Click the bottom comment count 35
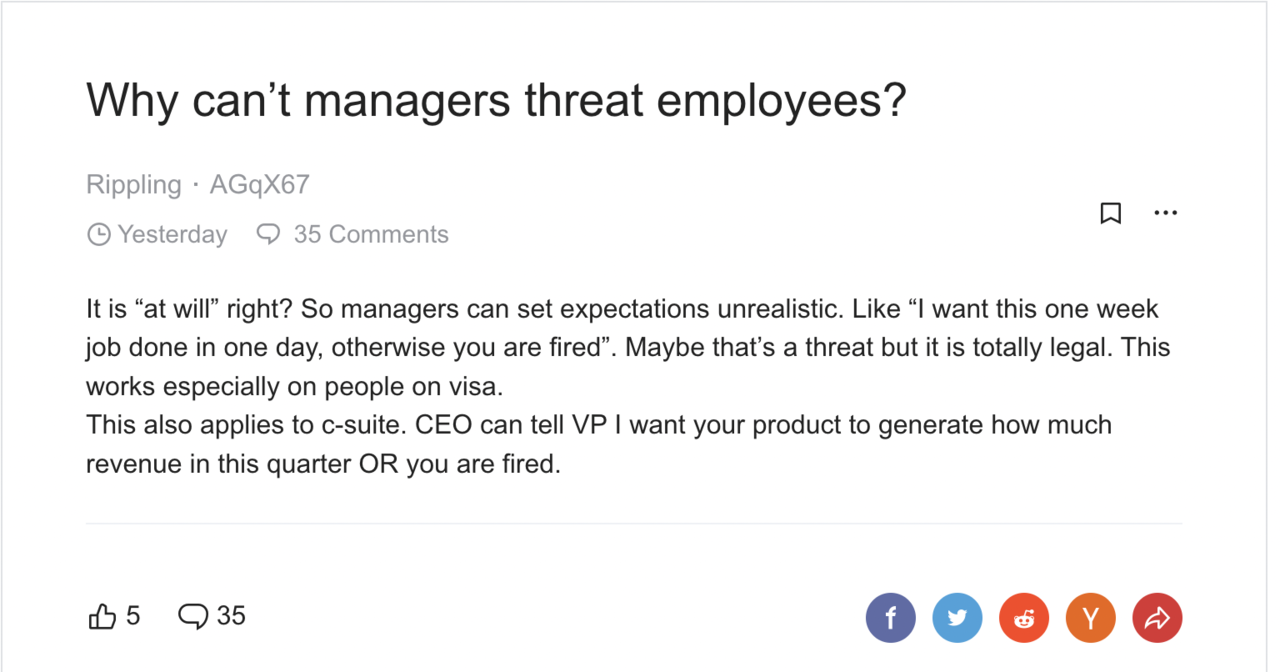This screenshot has width=1280, height=672. coord(231,616)
